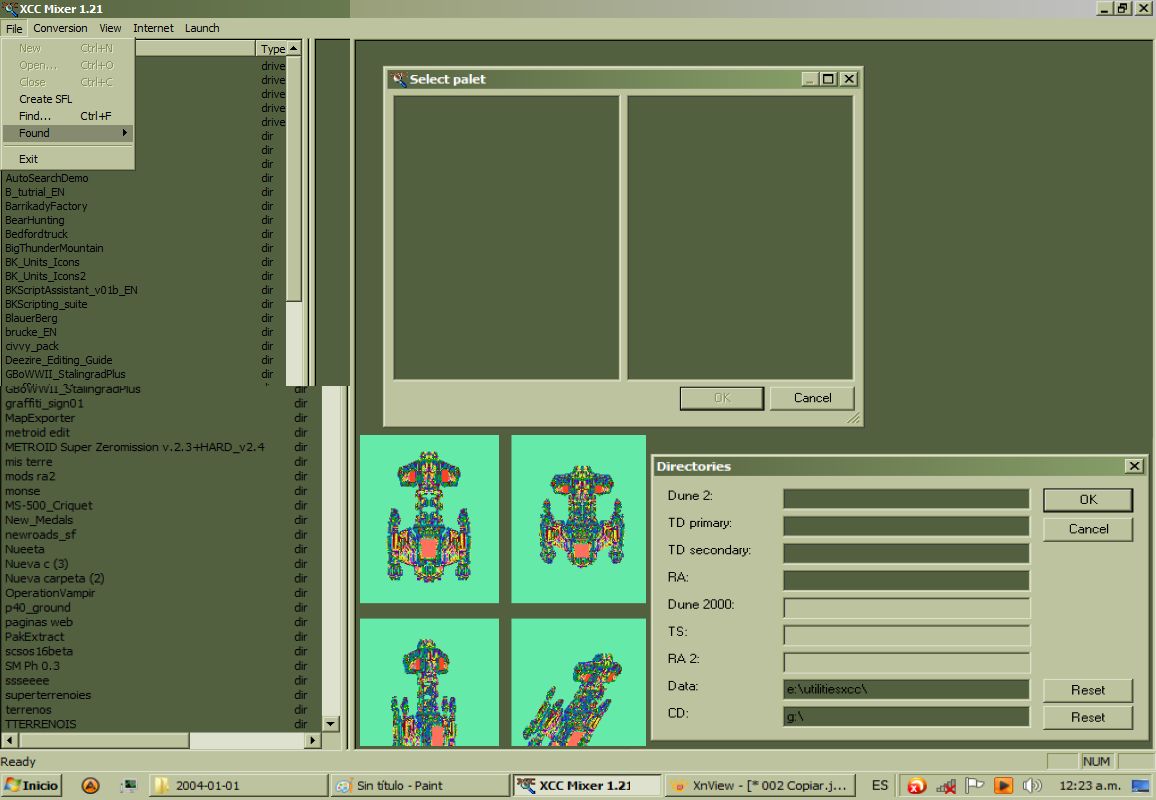This screenshot has height=800, width=1156.
Task: Click the CD directory field
Action: tap(906, 717)
